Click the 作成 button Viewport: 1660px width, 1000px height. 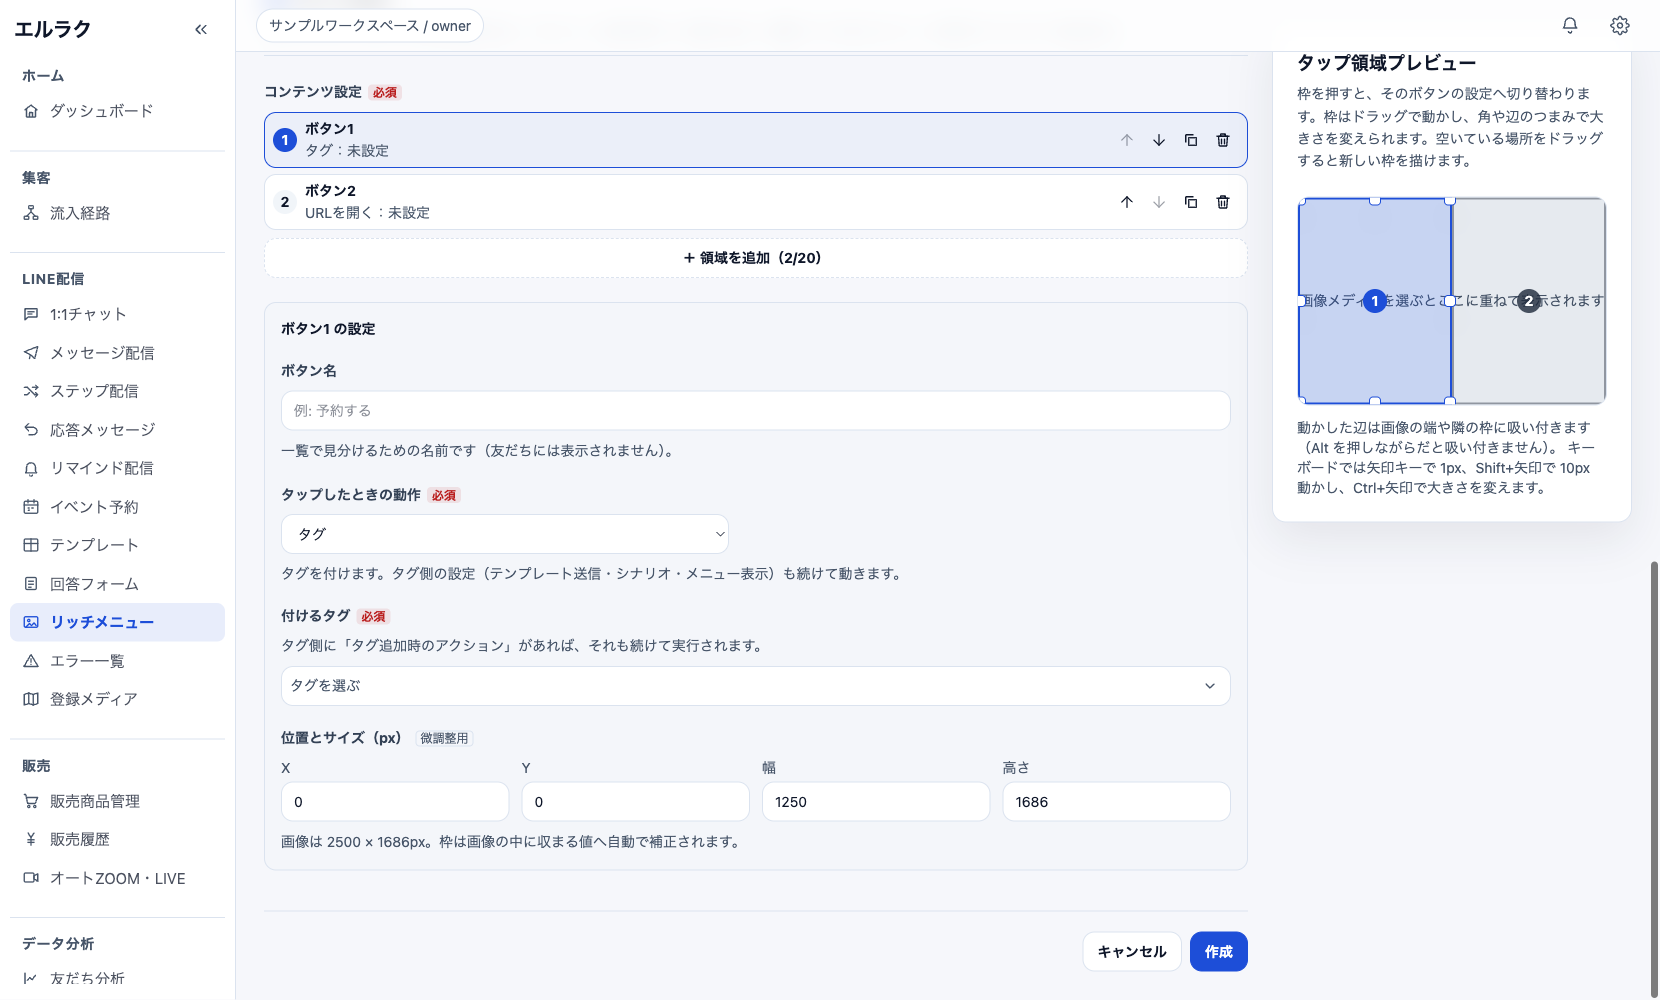1218,952
